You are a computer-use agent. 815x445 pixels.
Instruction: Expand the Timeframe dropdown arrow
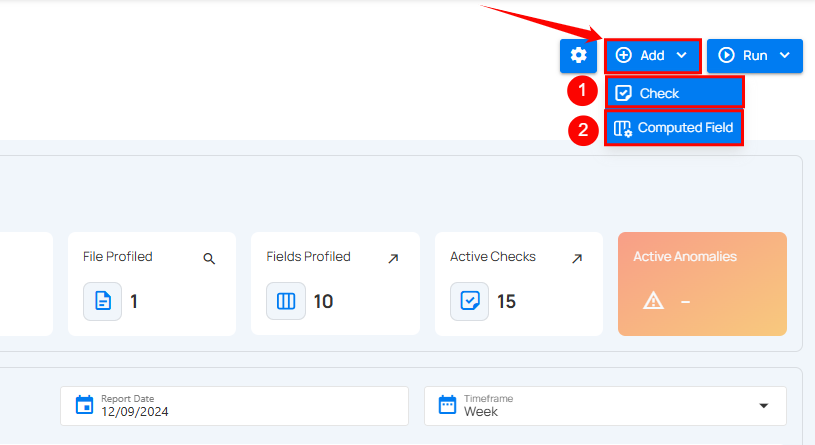click(764, 406)
